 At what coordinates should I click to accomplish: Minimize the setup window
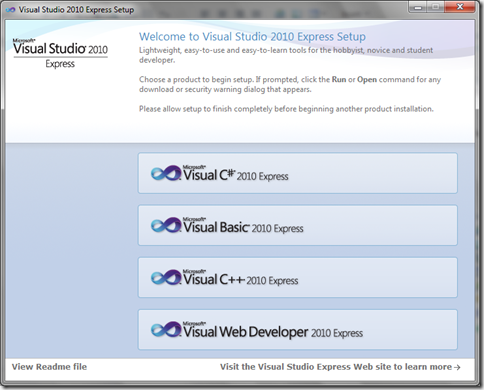tap(418, 7)
